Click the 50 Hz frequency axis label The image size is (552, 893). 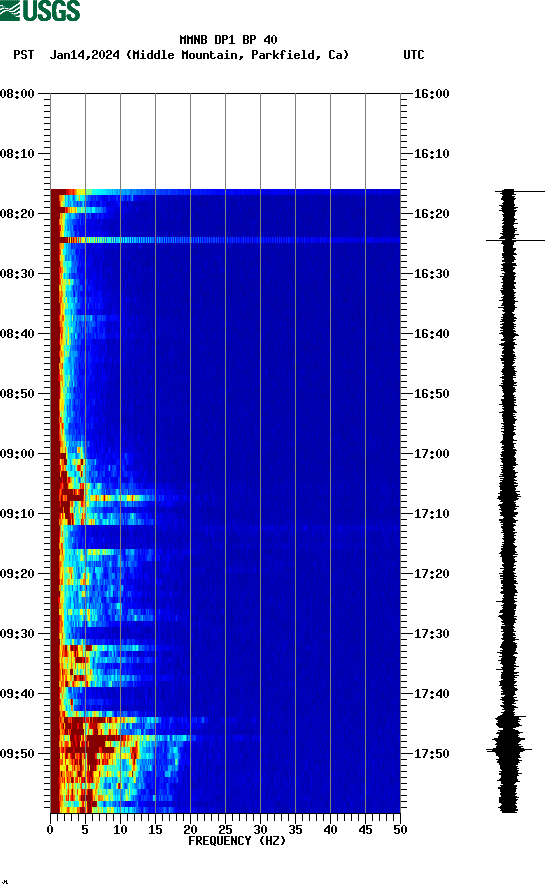pyautogui.click(x=400, y=830)
